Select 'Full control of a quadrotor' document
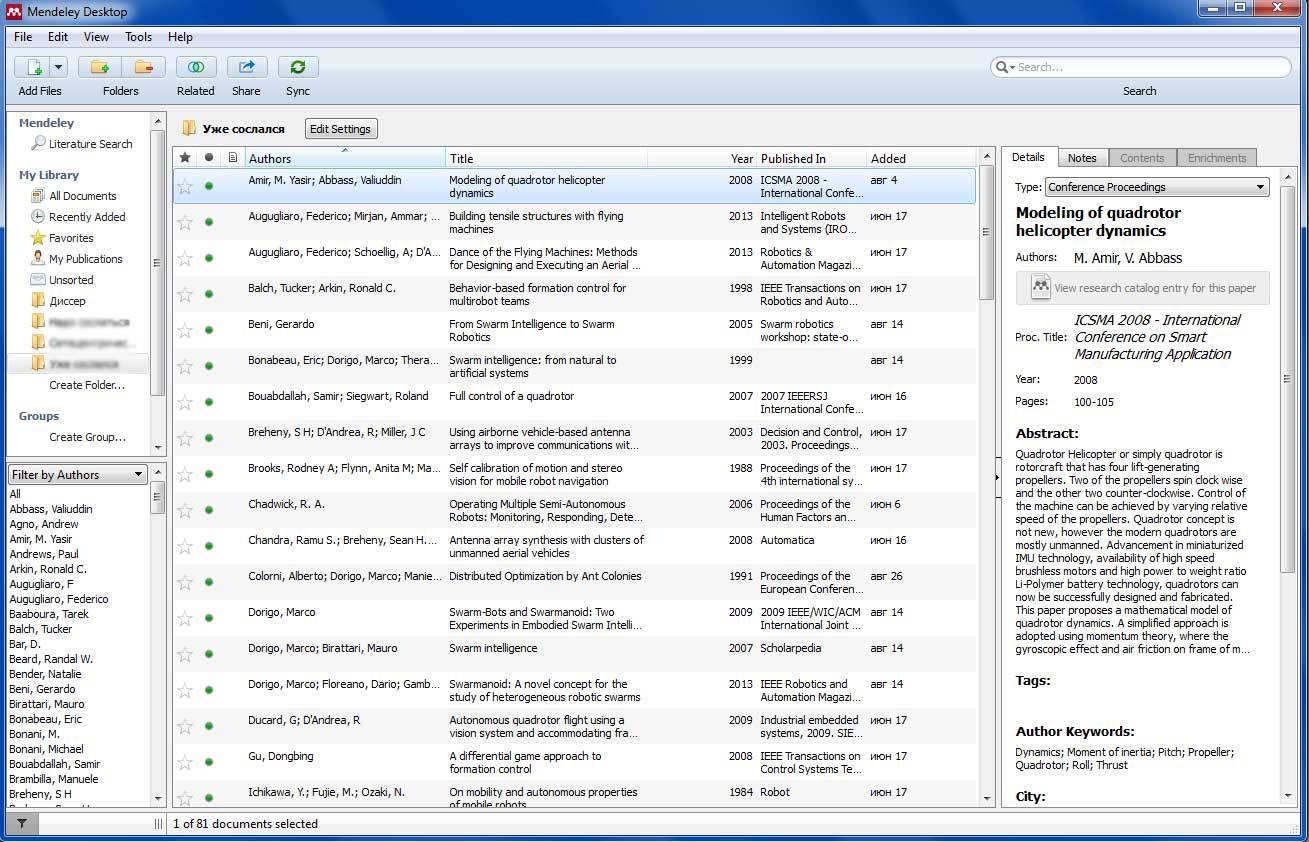 coord(575,403)
